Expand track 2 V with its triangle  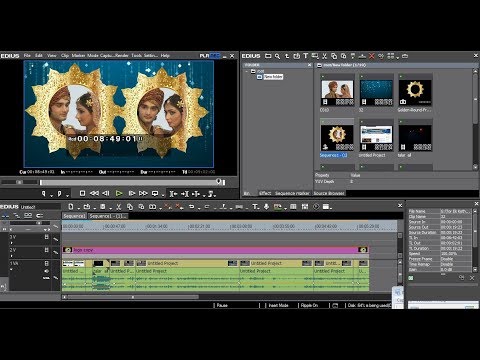click(x=11, y=256)
